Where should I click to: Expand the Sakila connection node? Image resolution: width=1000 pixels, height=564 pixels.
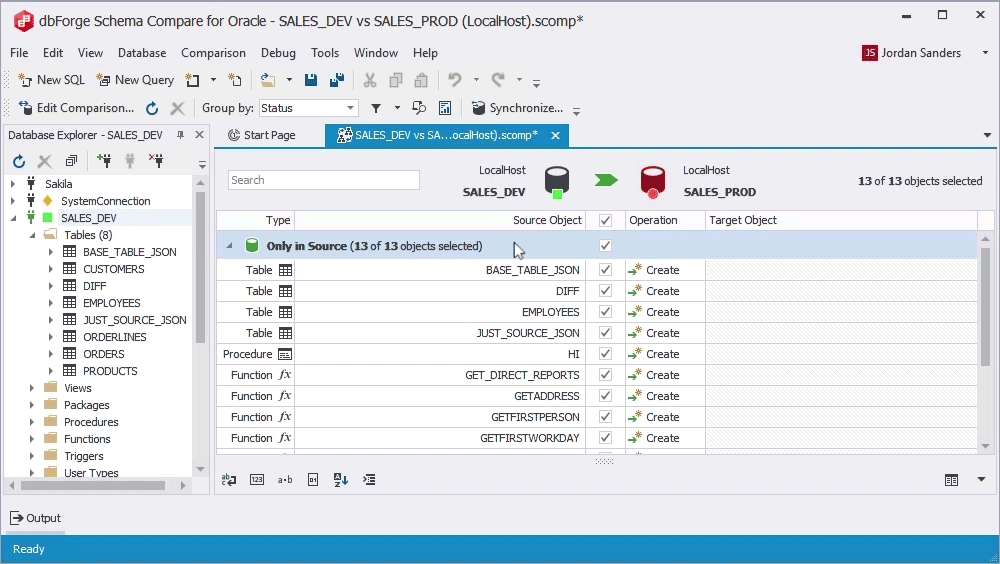tap(13, 184)
